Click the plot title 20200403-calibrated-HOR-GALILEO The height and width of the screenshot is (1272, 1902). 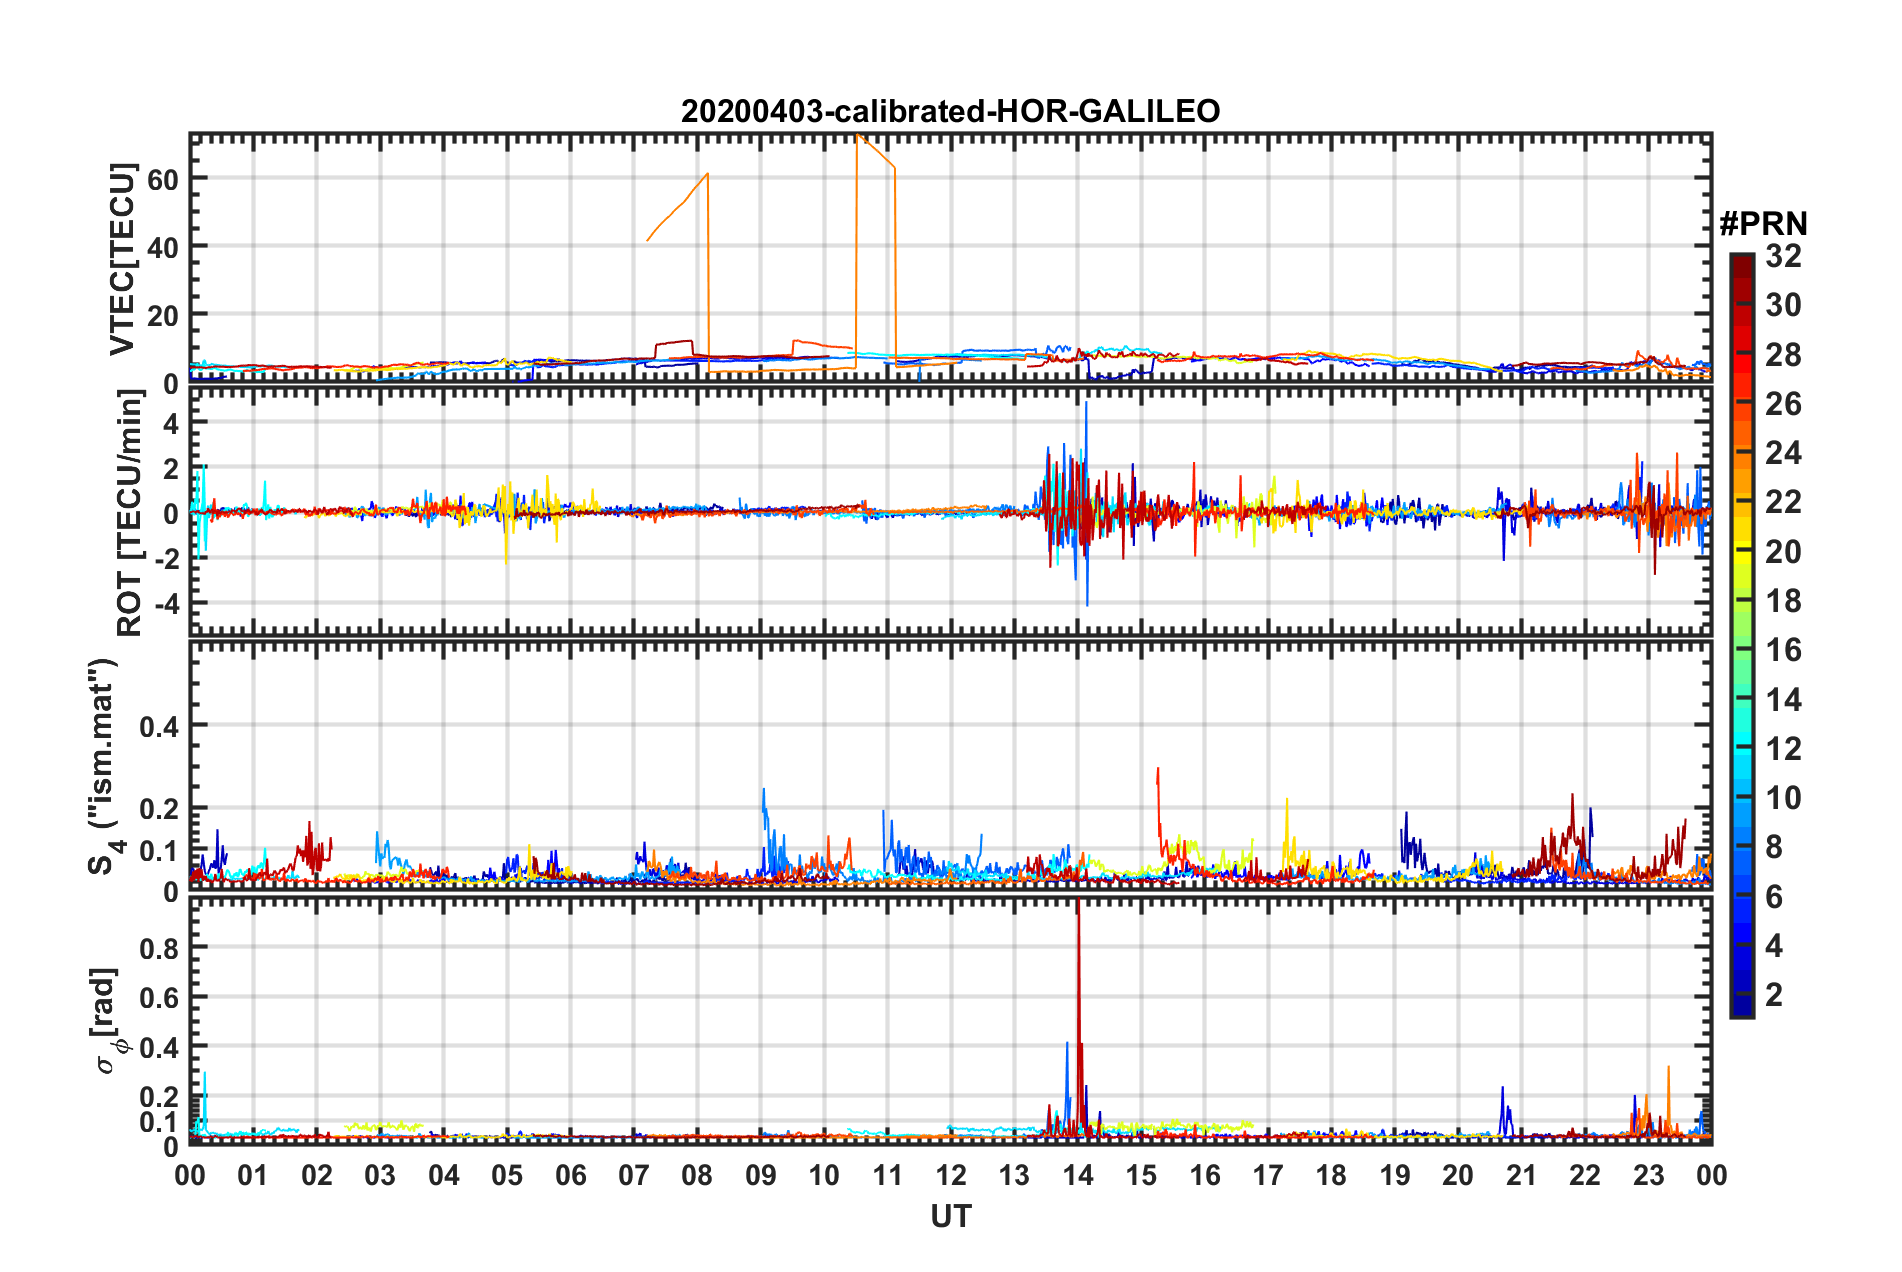950,111
